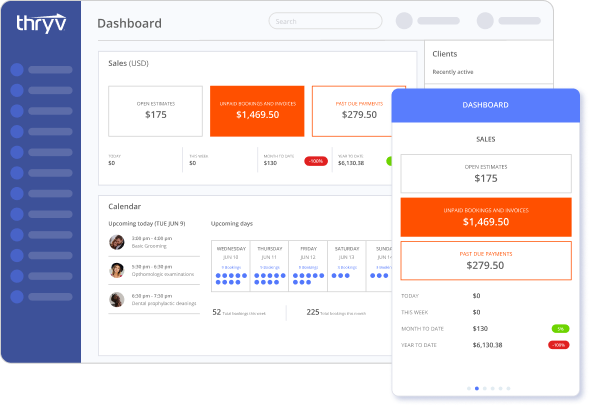
Task: Click the thryv logo in sidebar
Action: (x=41, y=23)
